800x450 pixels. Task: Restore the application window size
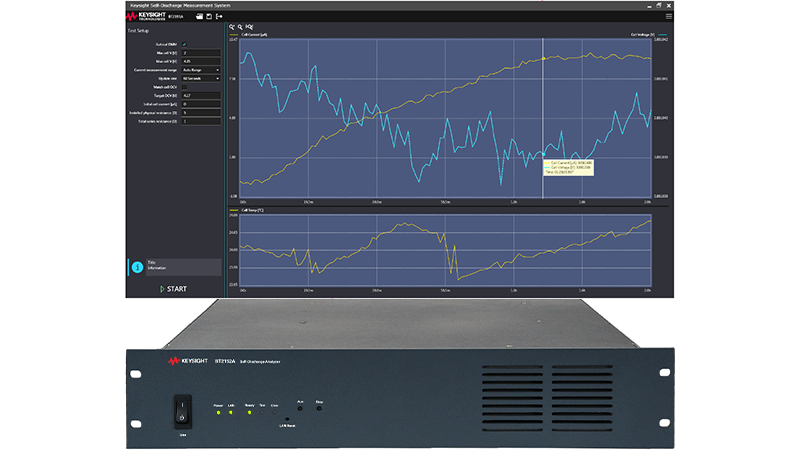point(659,6)
